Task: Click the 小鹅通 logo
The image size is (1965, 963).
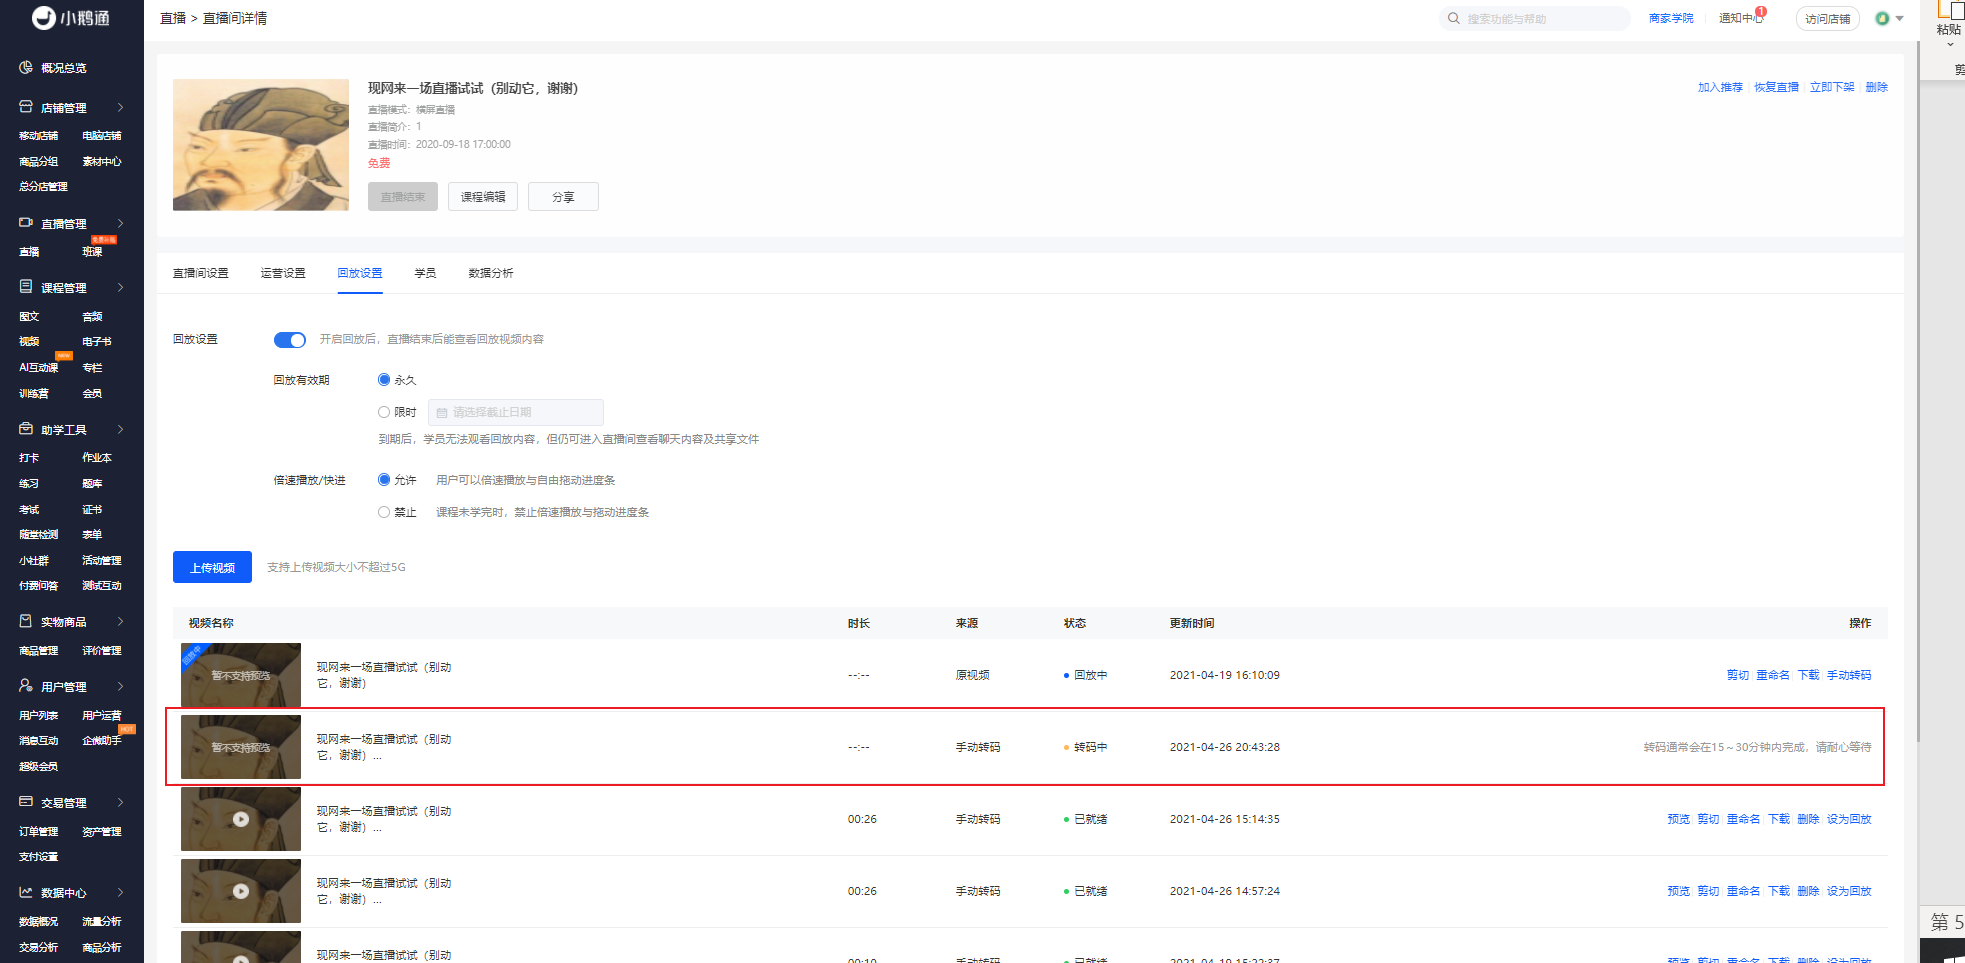Action: [71, 18]
